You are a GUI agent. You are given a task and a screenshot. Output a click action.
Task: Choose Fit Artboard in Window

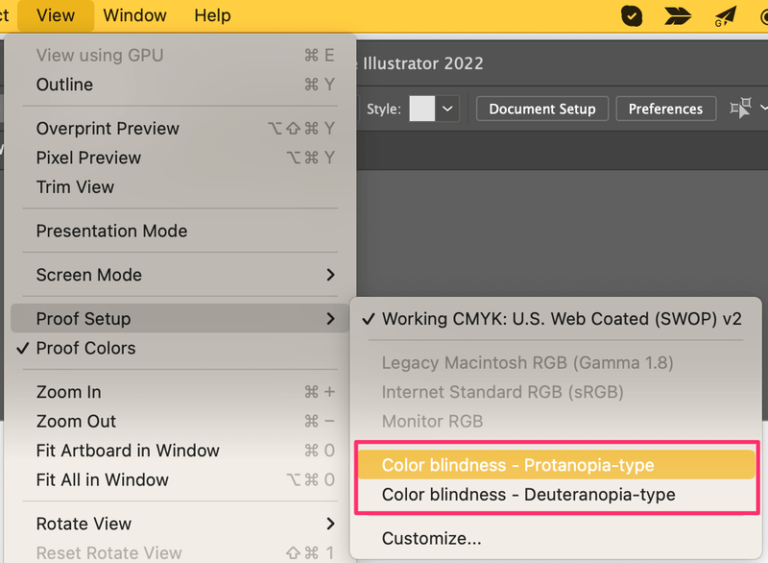coord(128,451)
